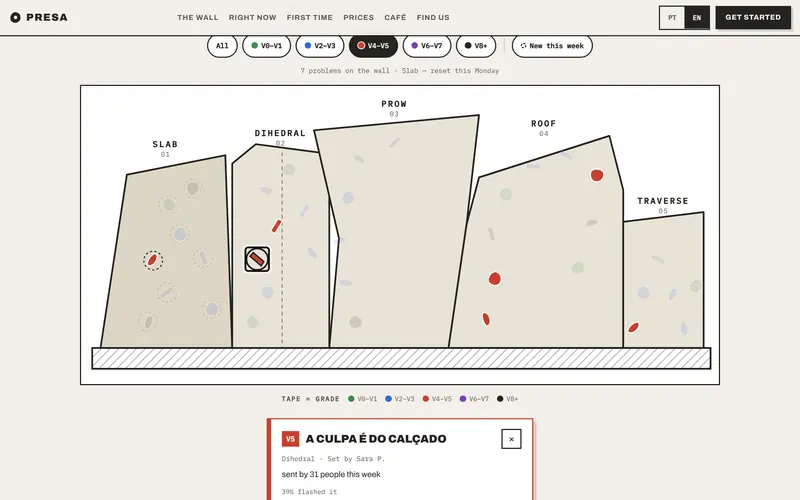Click the green hold on upper-left Roof
This screenshot has width=800, height=500.
[506, 194]
